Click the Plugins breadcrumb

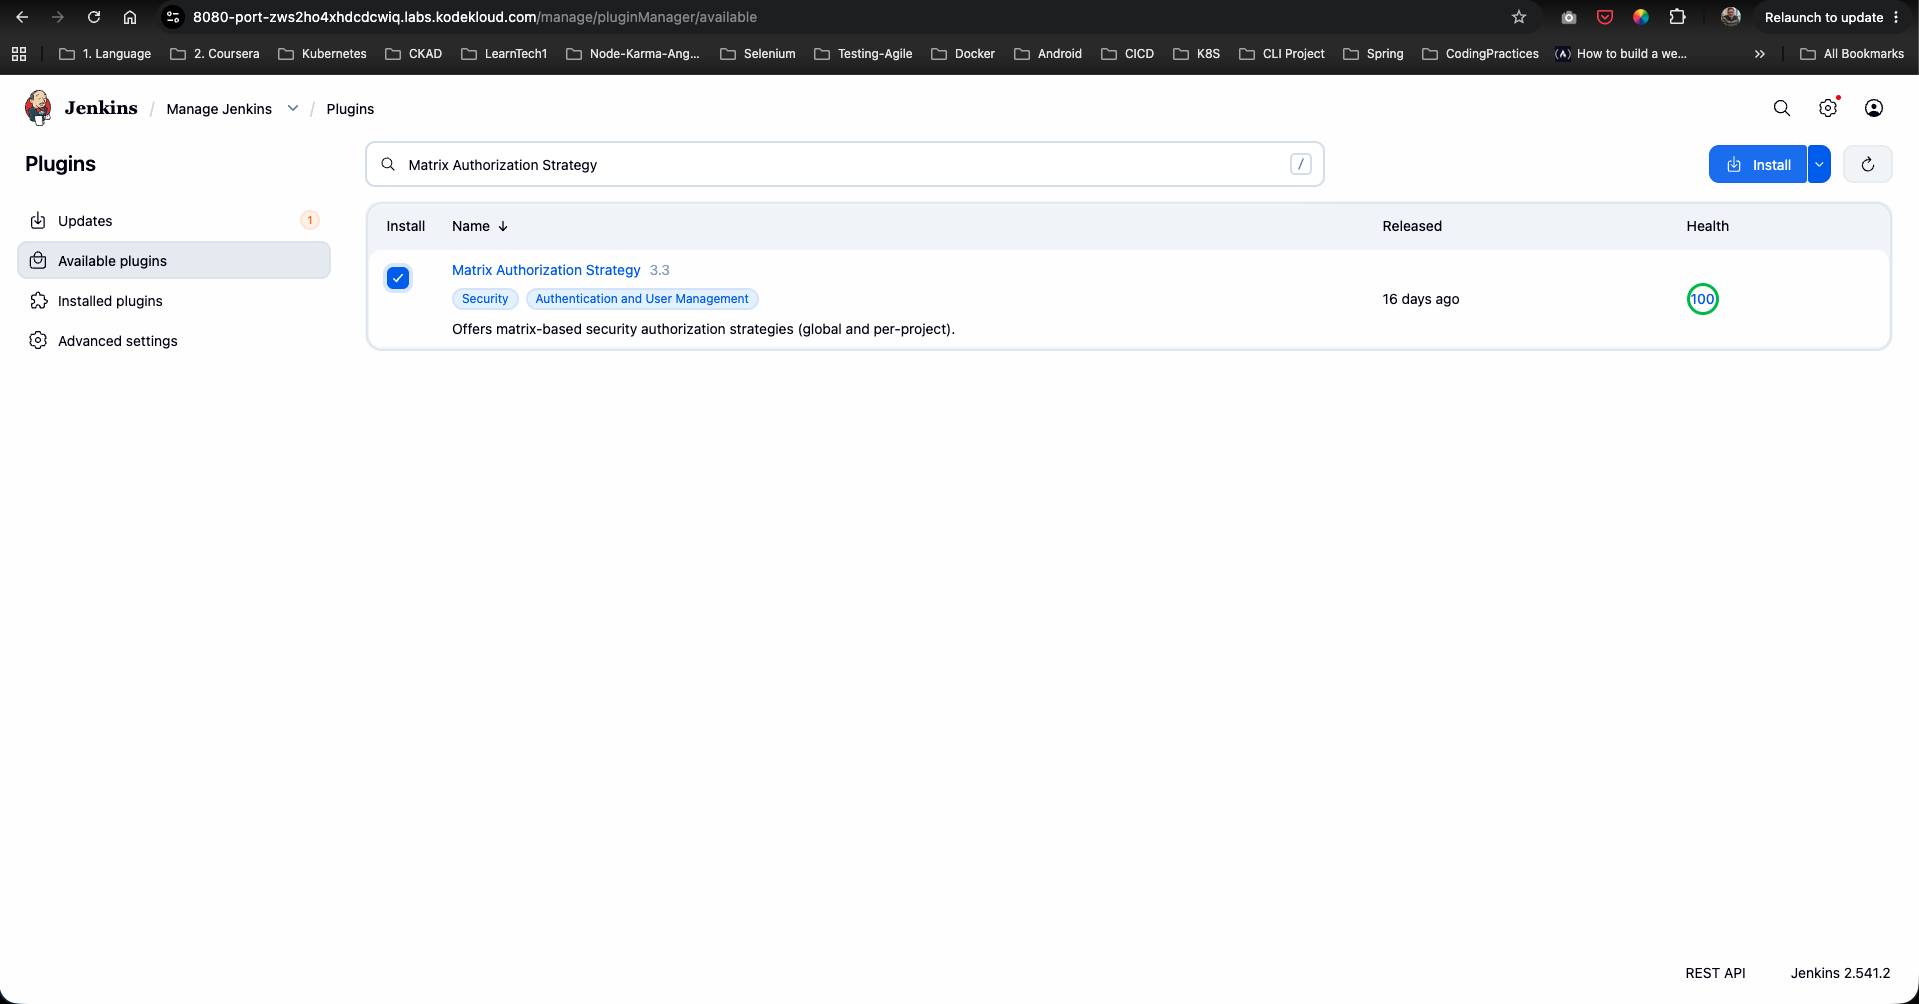tap(350, 109)
